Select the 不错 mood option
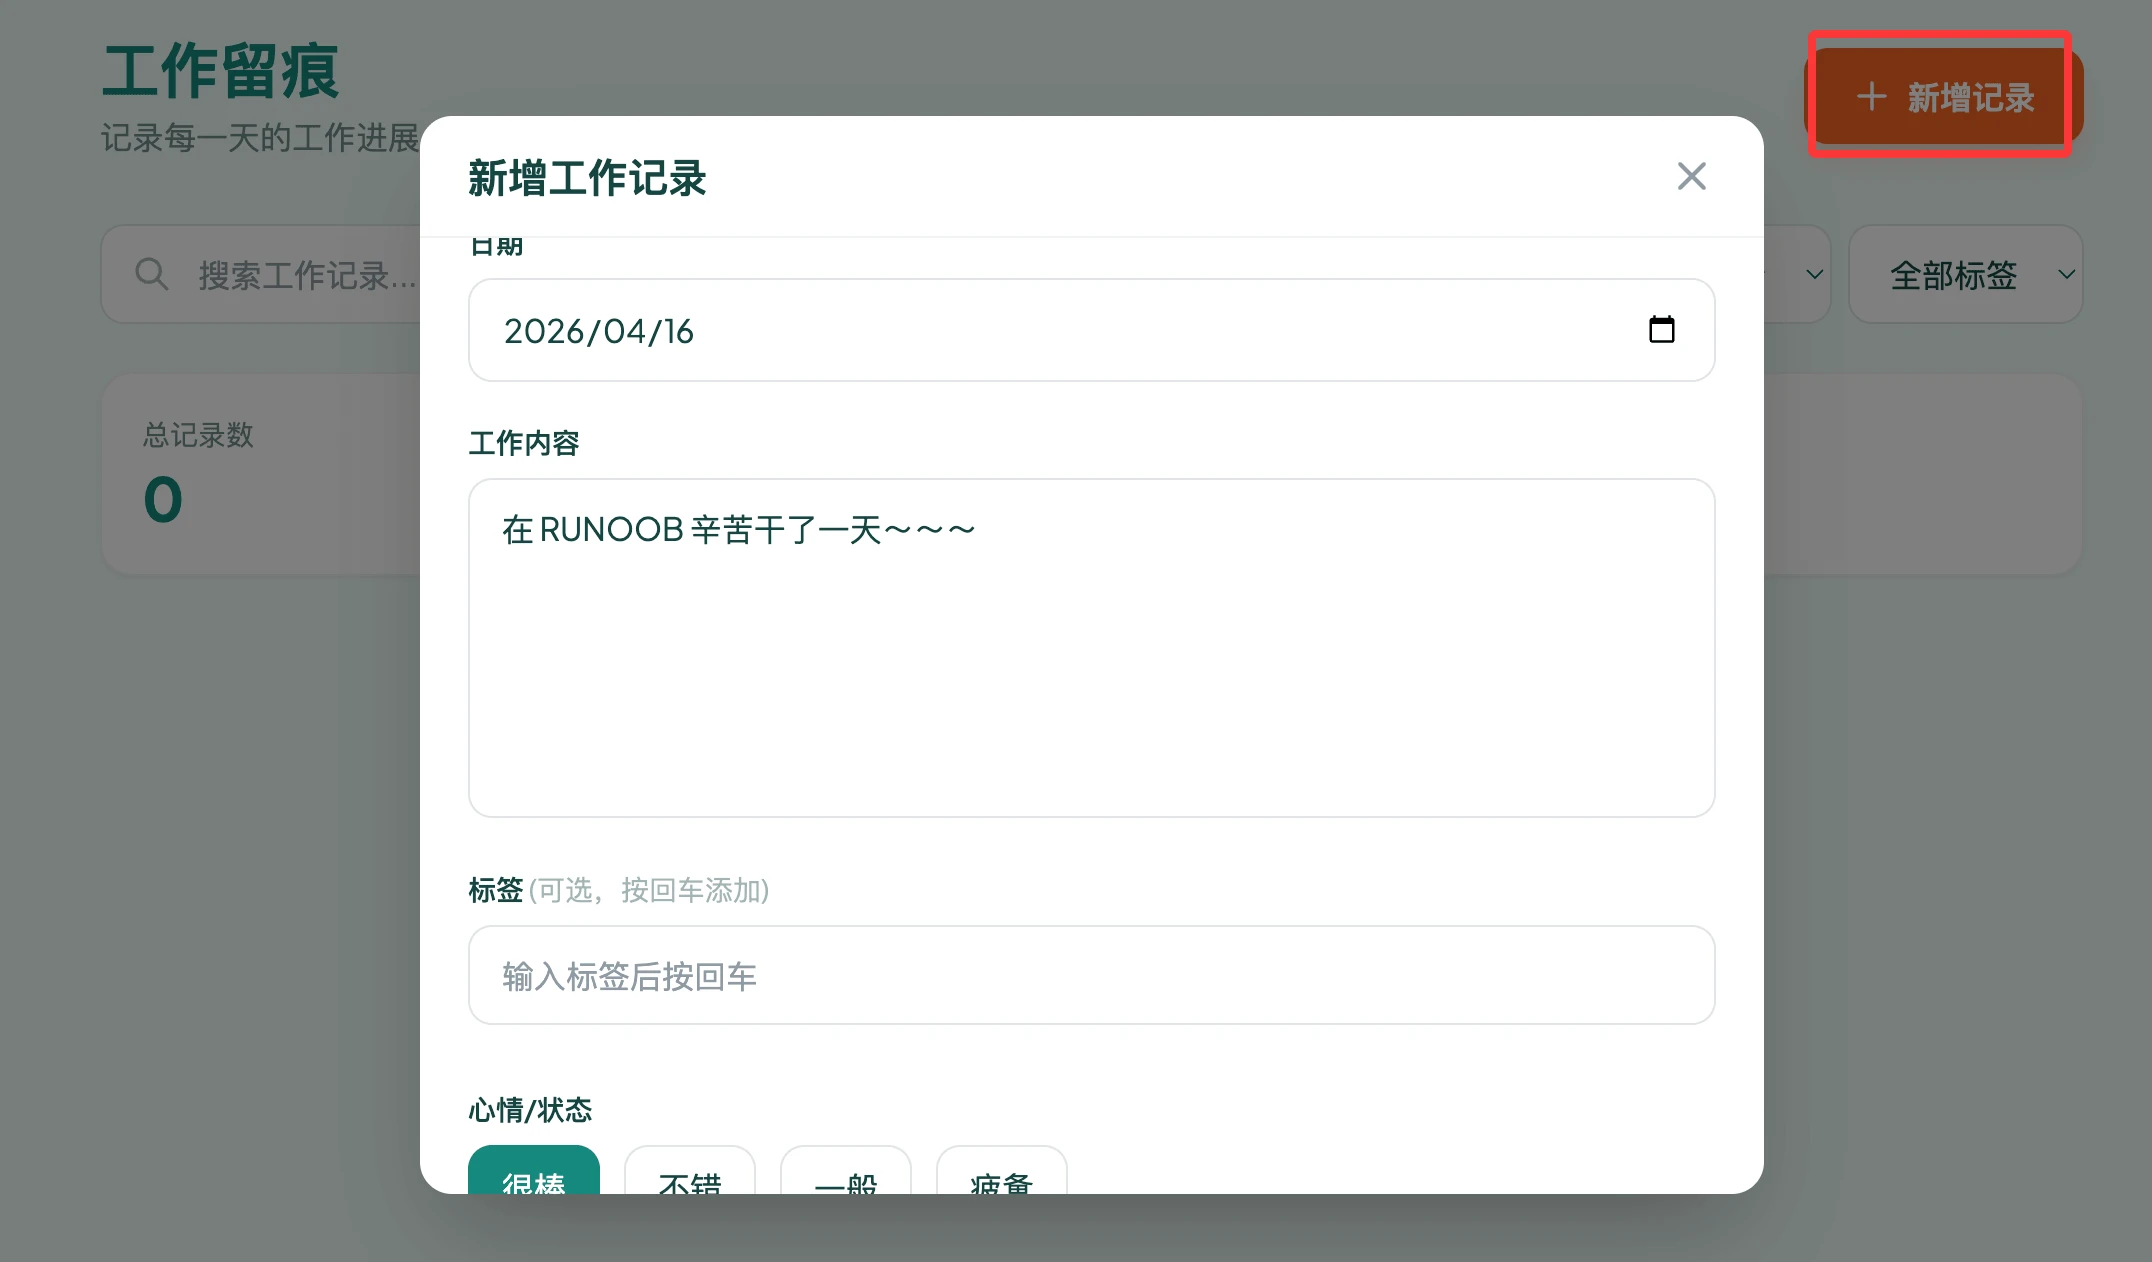 690,1171
